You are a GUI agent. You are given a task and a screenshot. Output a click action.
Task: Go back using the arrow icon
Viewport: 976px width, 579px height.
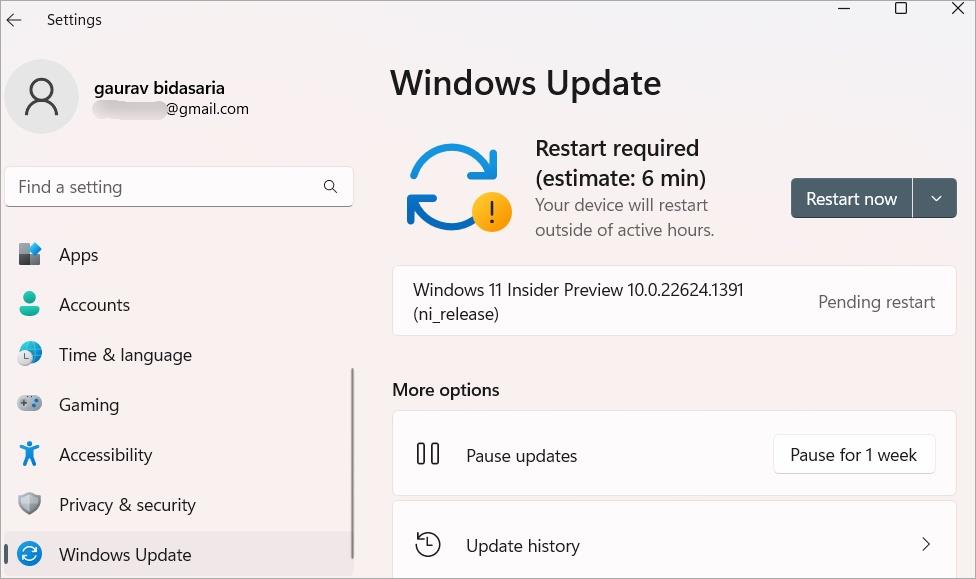pos(14,20)
